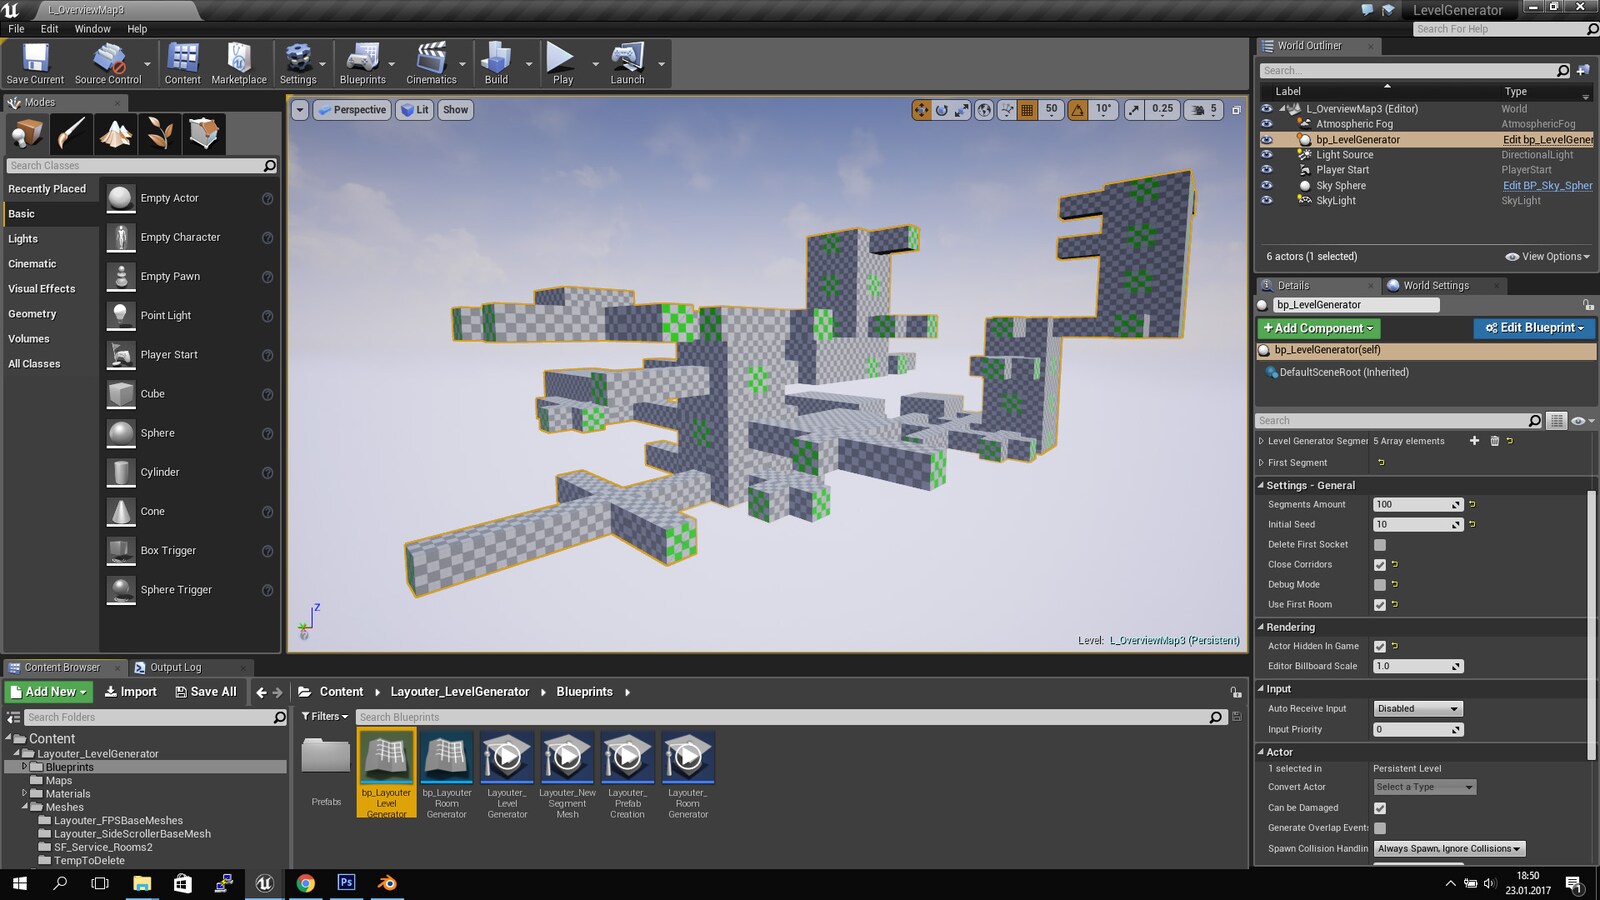1600x900 pixels.
Task: Open Source Control from the toolbar
Action: point(108,63)
